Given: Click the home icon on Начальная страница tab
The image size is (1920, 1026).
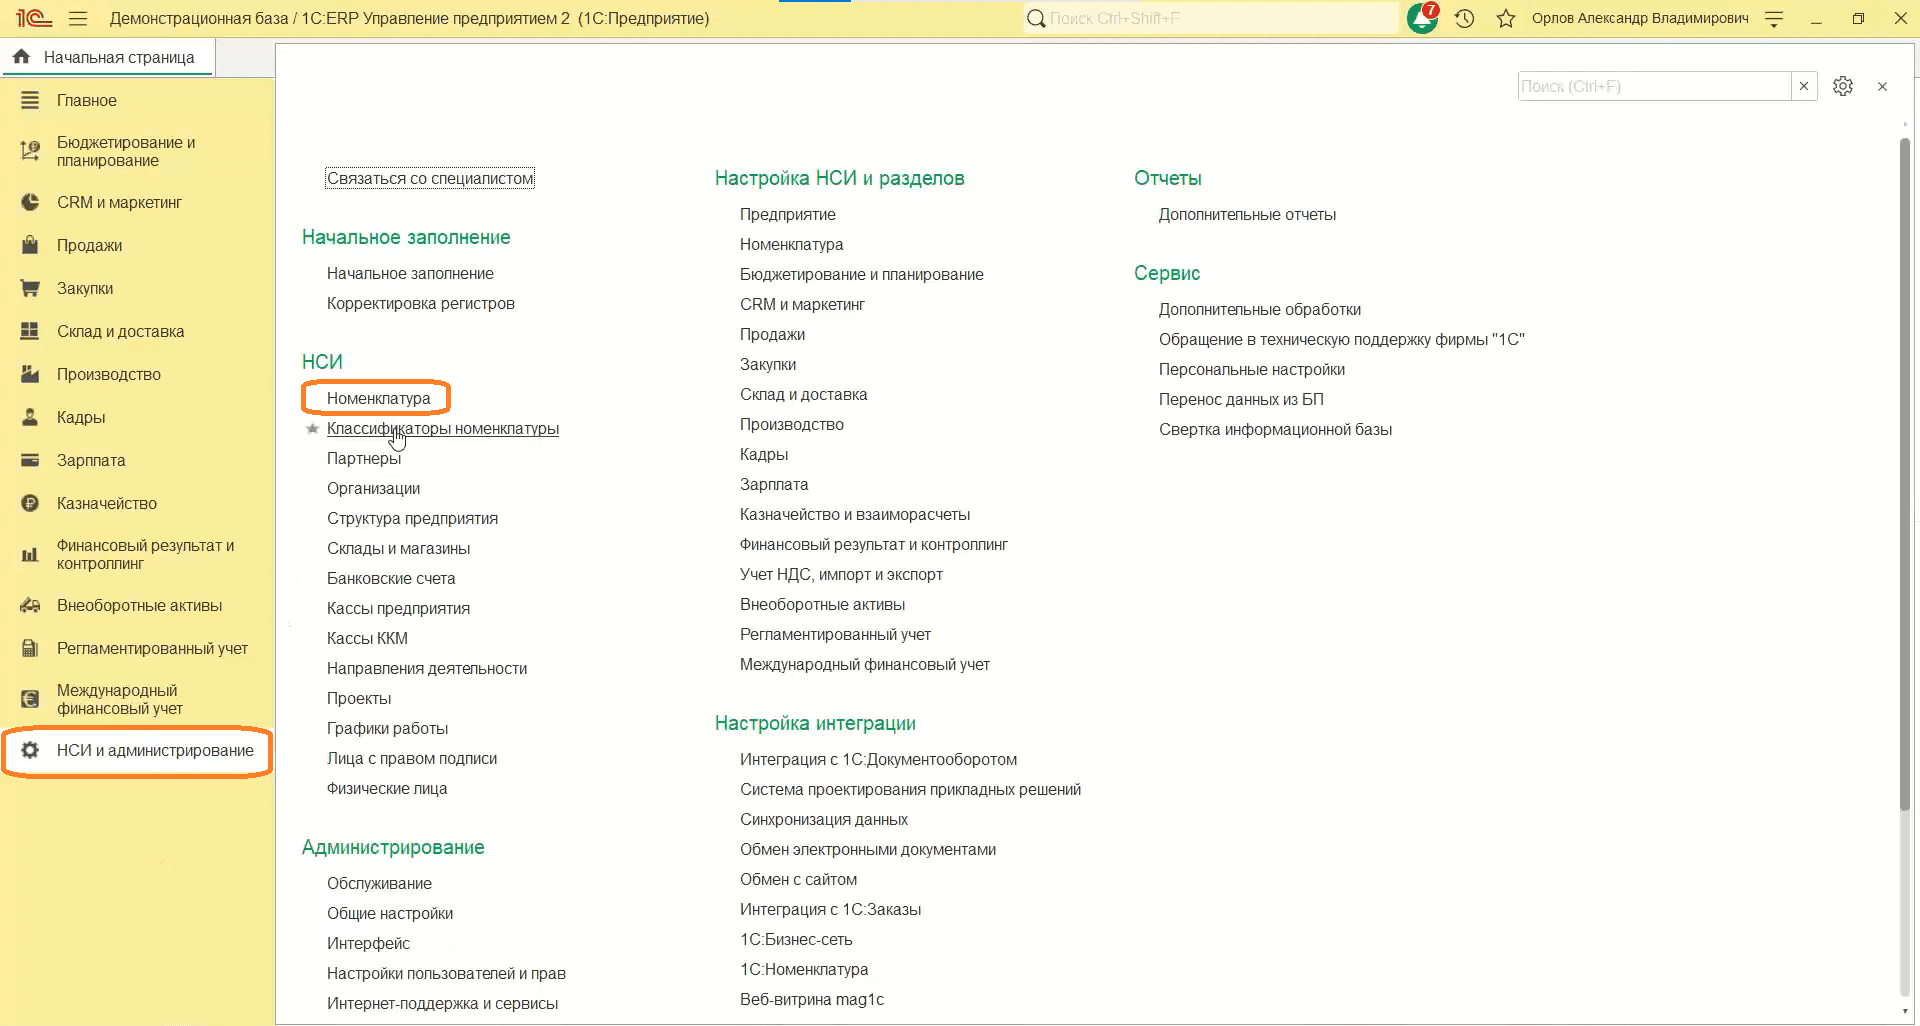Looking at the screenshot, I should [21, 57].
